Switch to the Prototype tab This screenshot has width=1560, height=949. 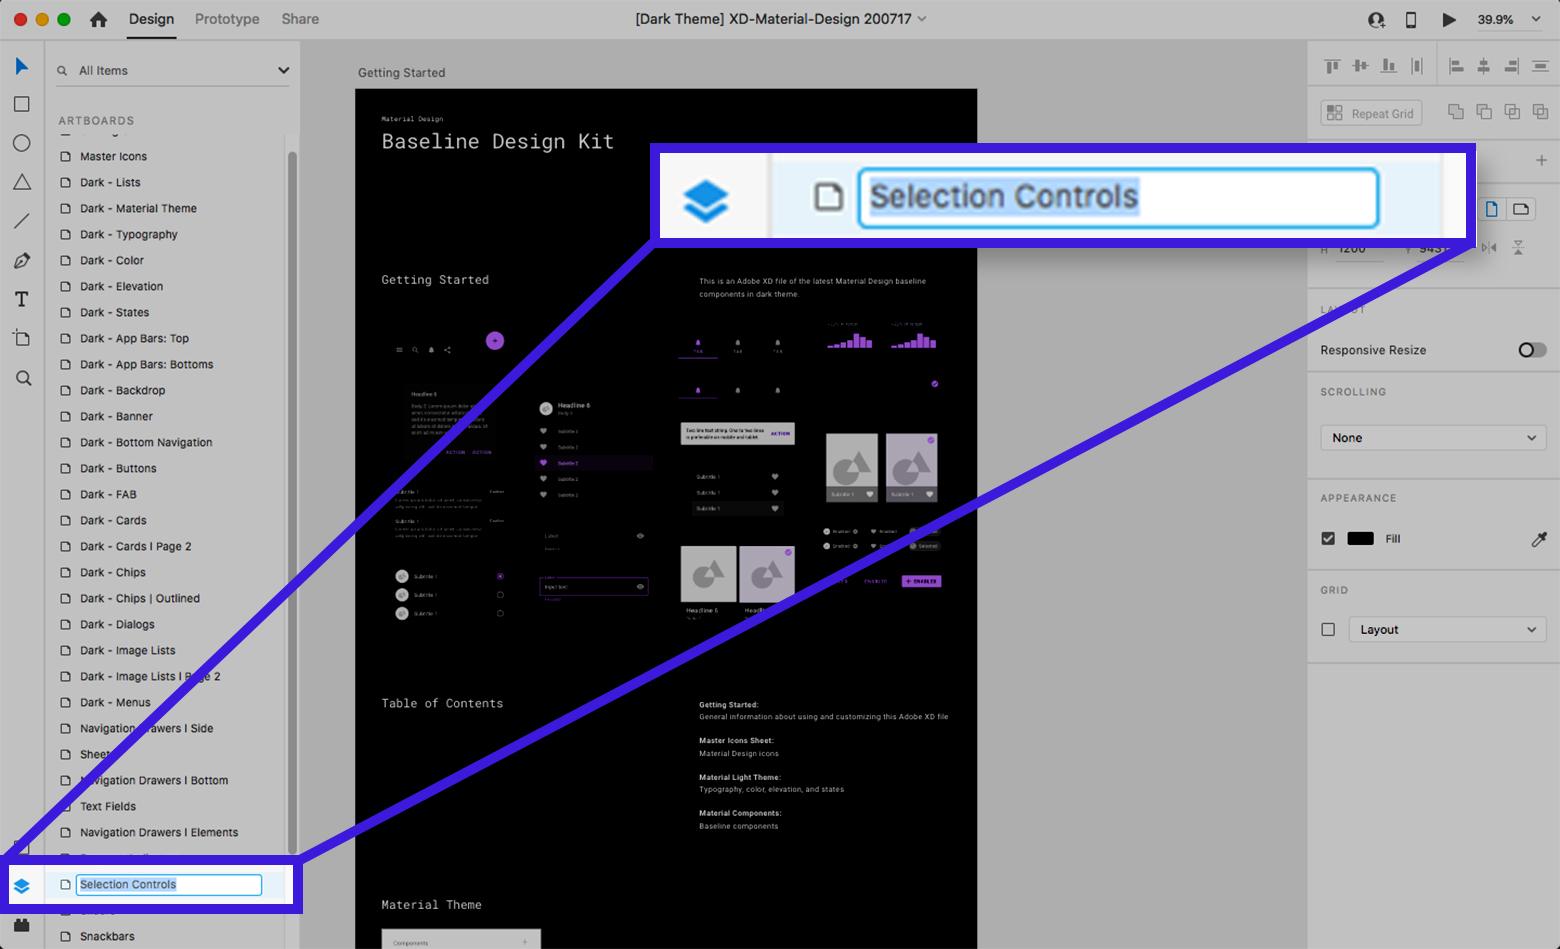[x=226, y=18]
